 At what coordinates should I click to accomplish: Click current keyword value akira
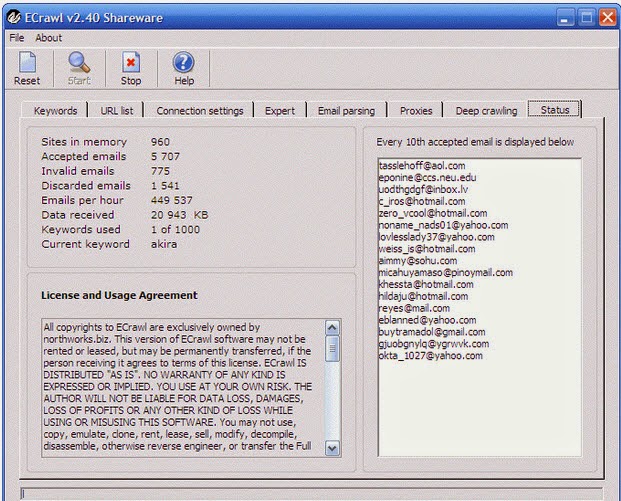click(164, 244)
